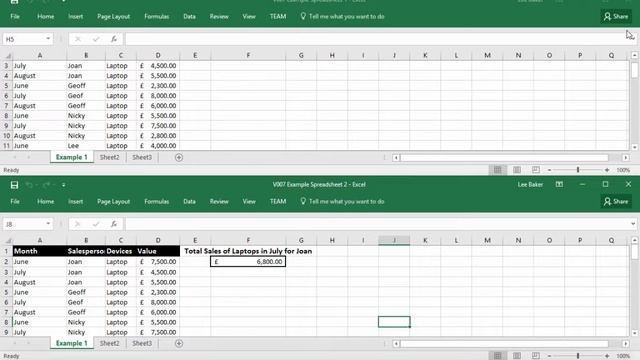The image size is (640, 360).
Task: Click scroll left arrow on lower horizontal scrollbar
Action: click(x=396, y=344)
